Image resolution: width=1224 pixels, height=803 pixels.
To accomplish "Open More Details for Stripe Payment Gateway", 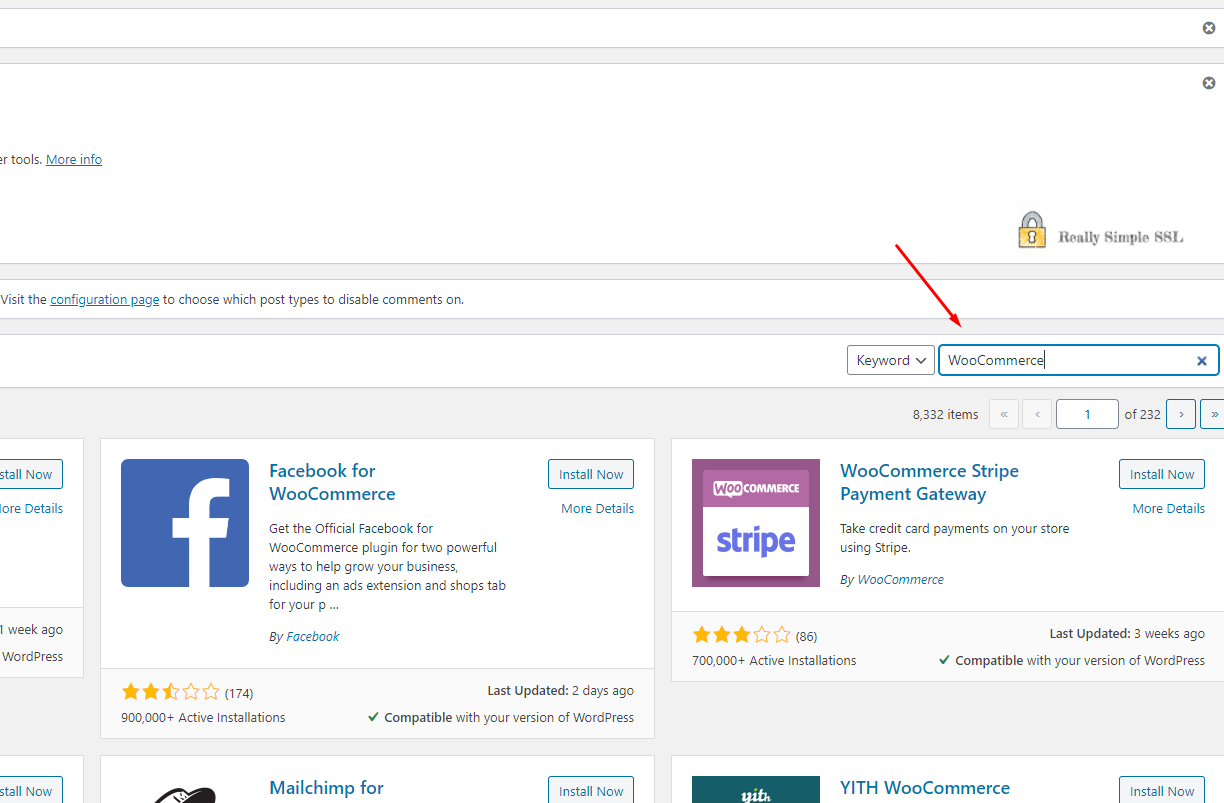I will [x=1168, y=508].
